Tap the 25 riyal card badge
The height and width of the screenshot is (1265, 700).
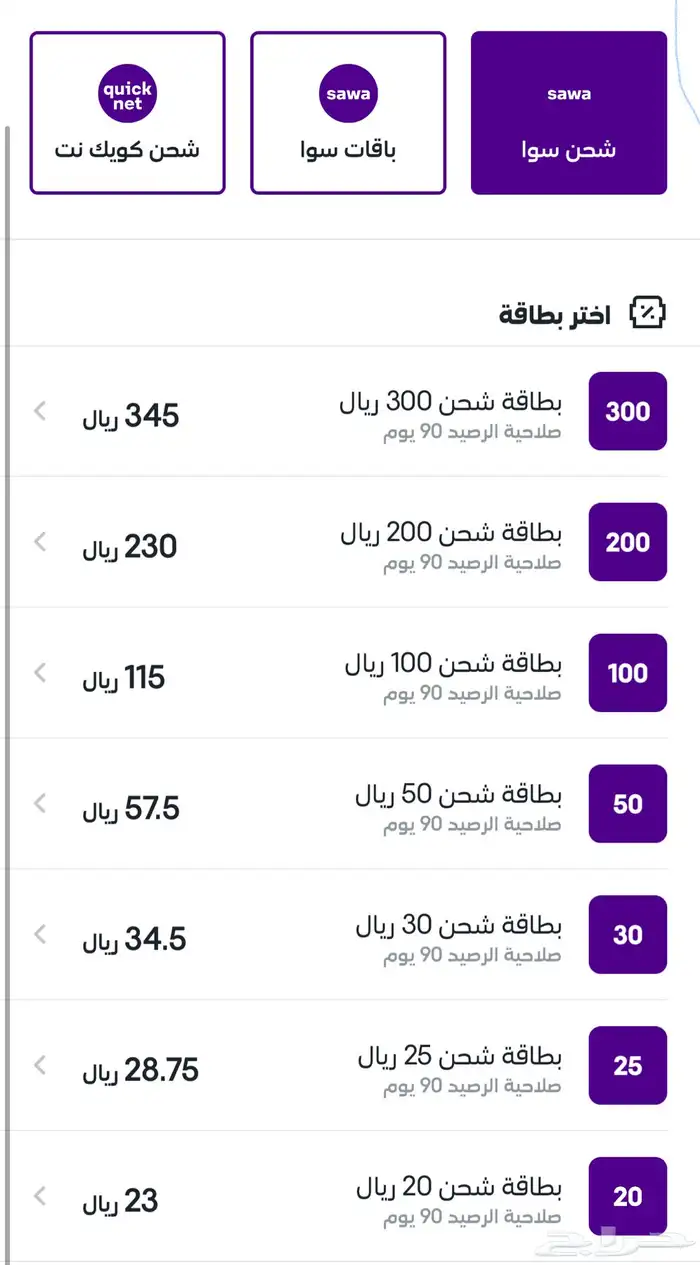click(x=628, y=1066)
